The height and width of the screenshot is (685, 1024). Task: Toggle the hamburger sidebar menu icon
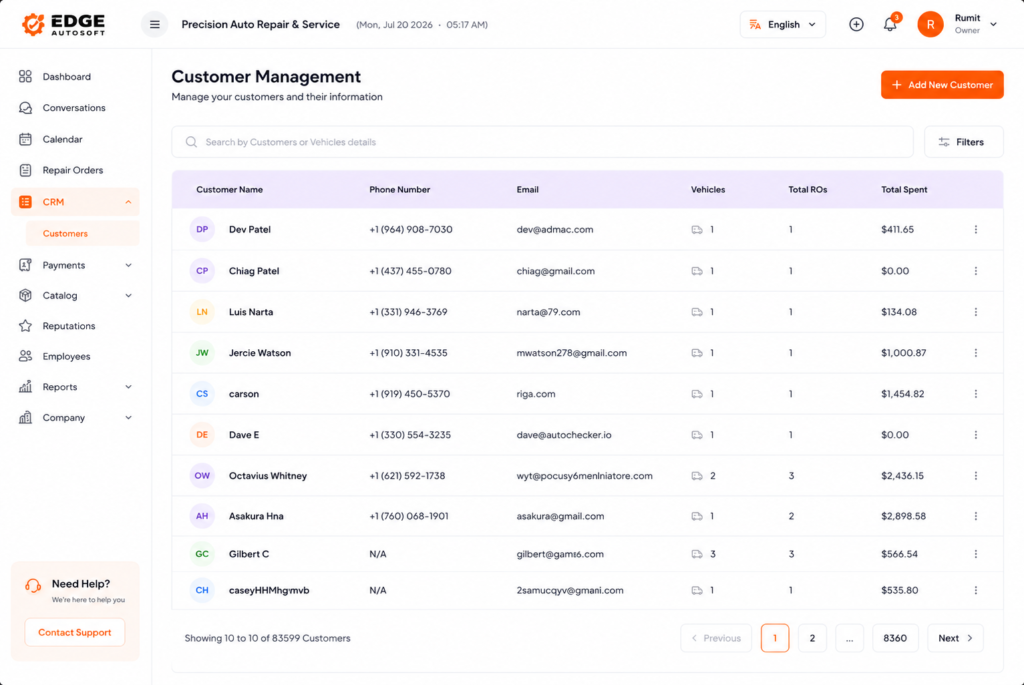click(x=155, y=24)
